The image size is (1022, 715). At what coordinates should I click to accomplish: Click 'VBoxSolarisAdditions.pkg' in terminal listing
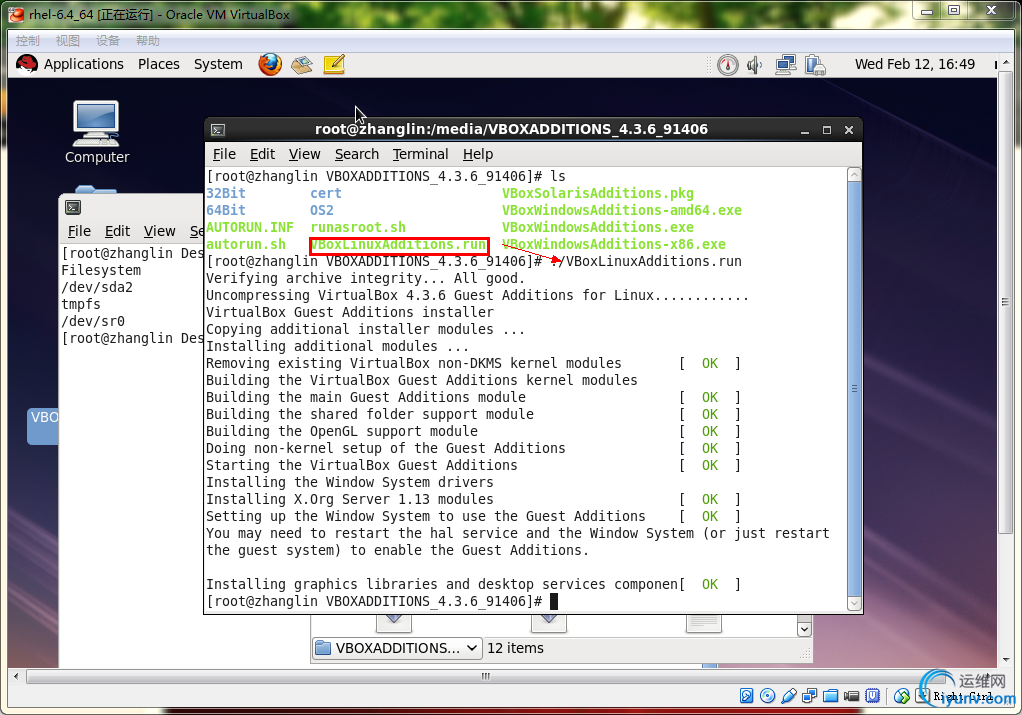(x=598, y=194)
